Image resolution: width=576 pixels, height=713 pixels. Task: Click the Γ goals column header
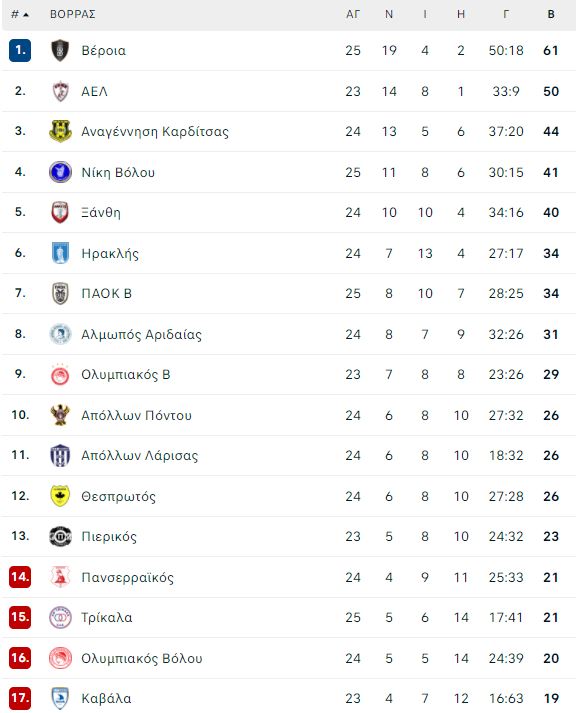506,15
